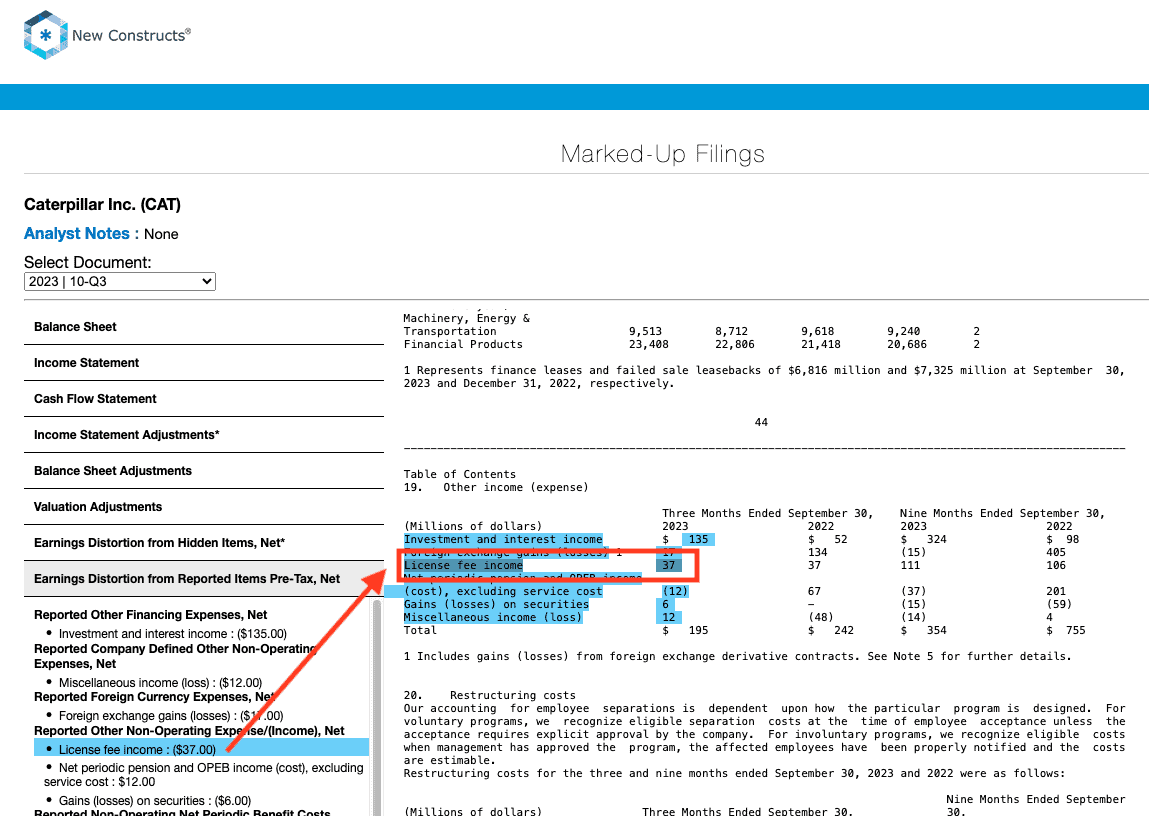The height and width of the screenshot is (816, 1149).
Task: Click the 'Marked-Up Filings' page title
Action: (x=662, y=154)
